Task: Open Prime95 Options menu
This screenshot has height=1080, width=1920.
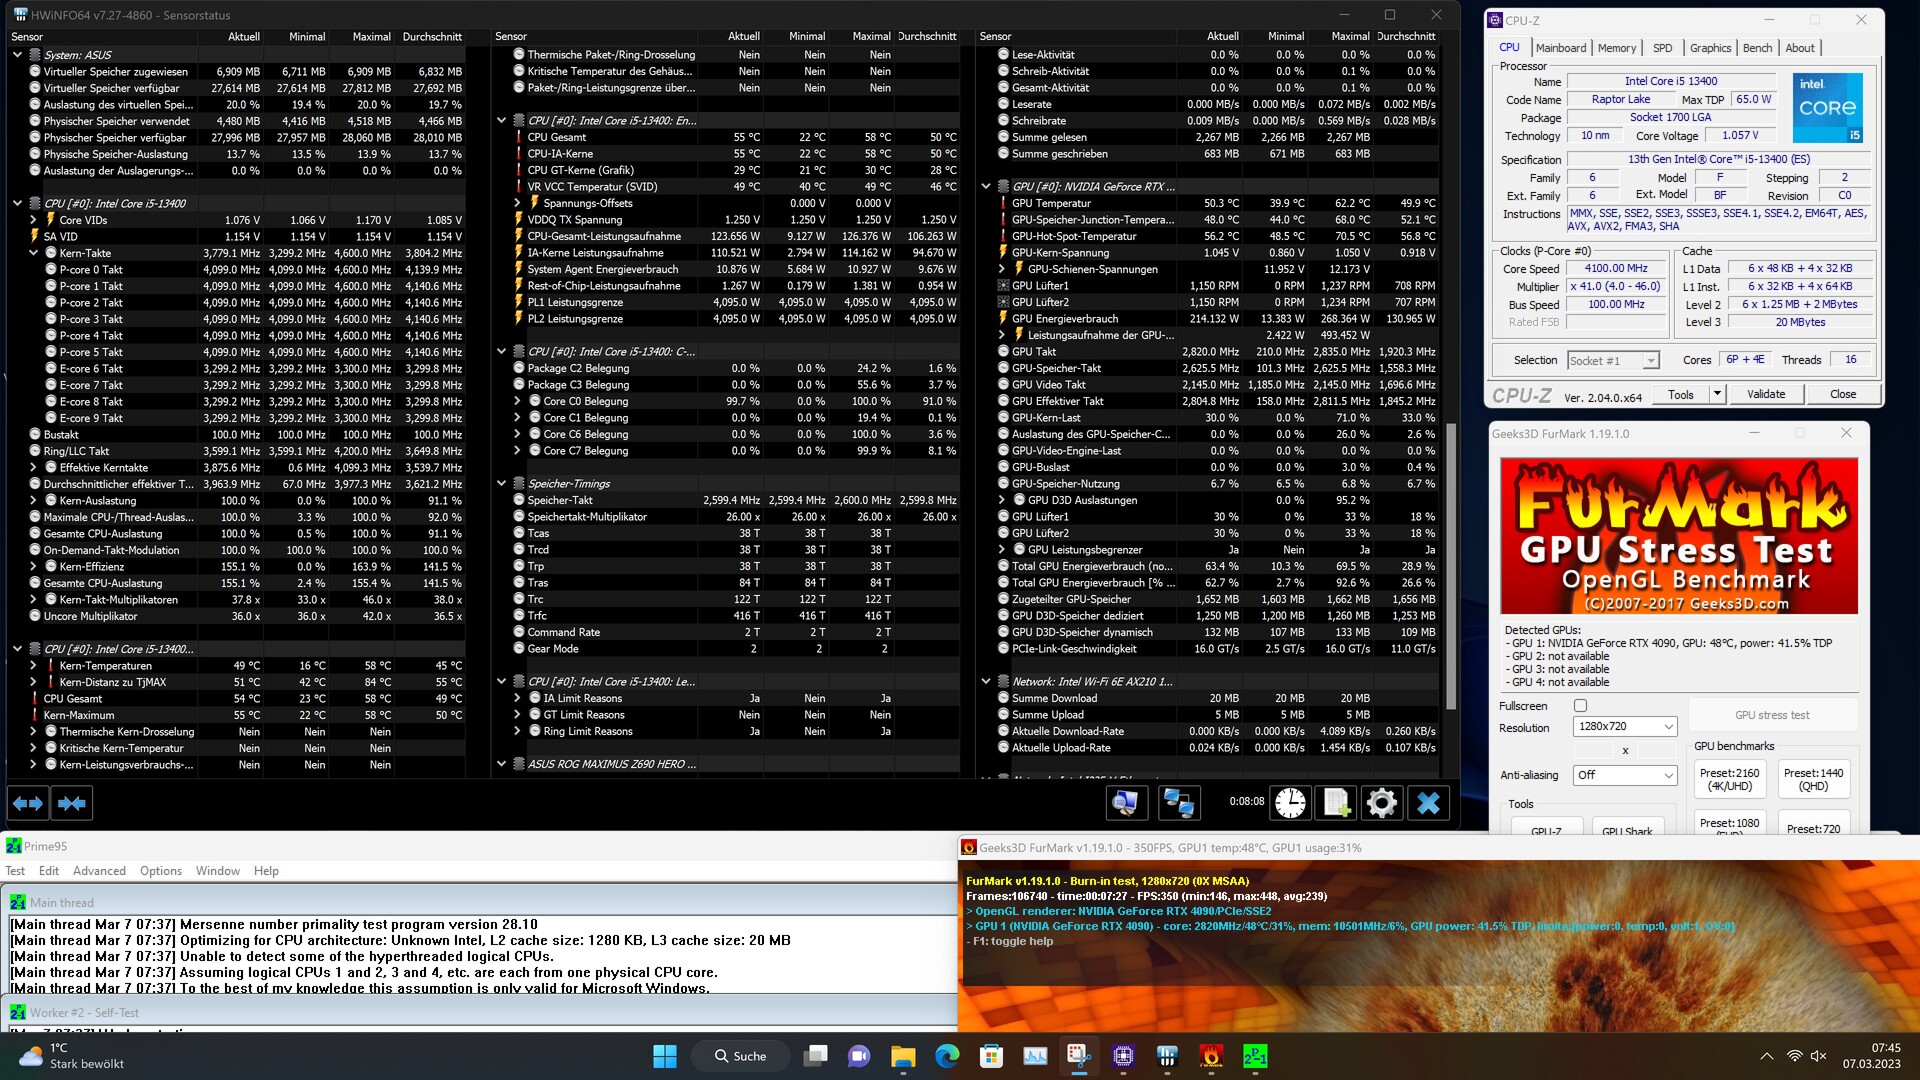Action: tap(160, 871)
